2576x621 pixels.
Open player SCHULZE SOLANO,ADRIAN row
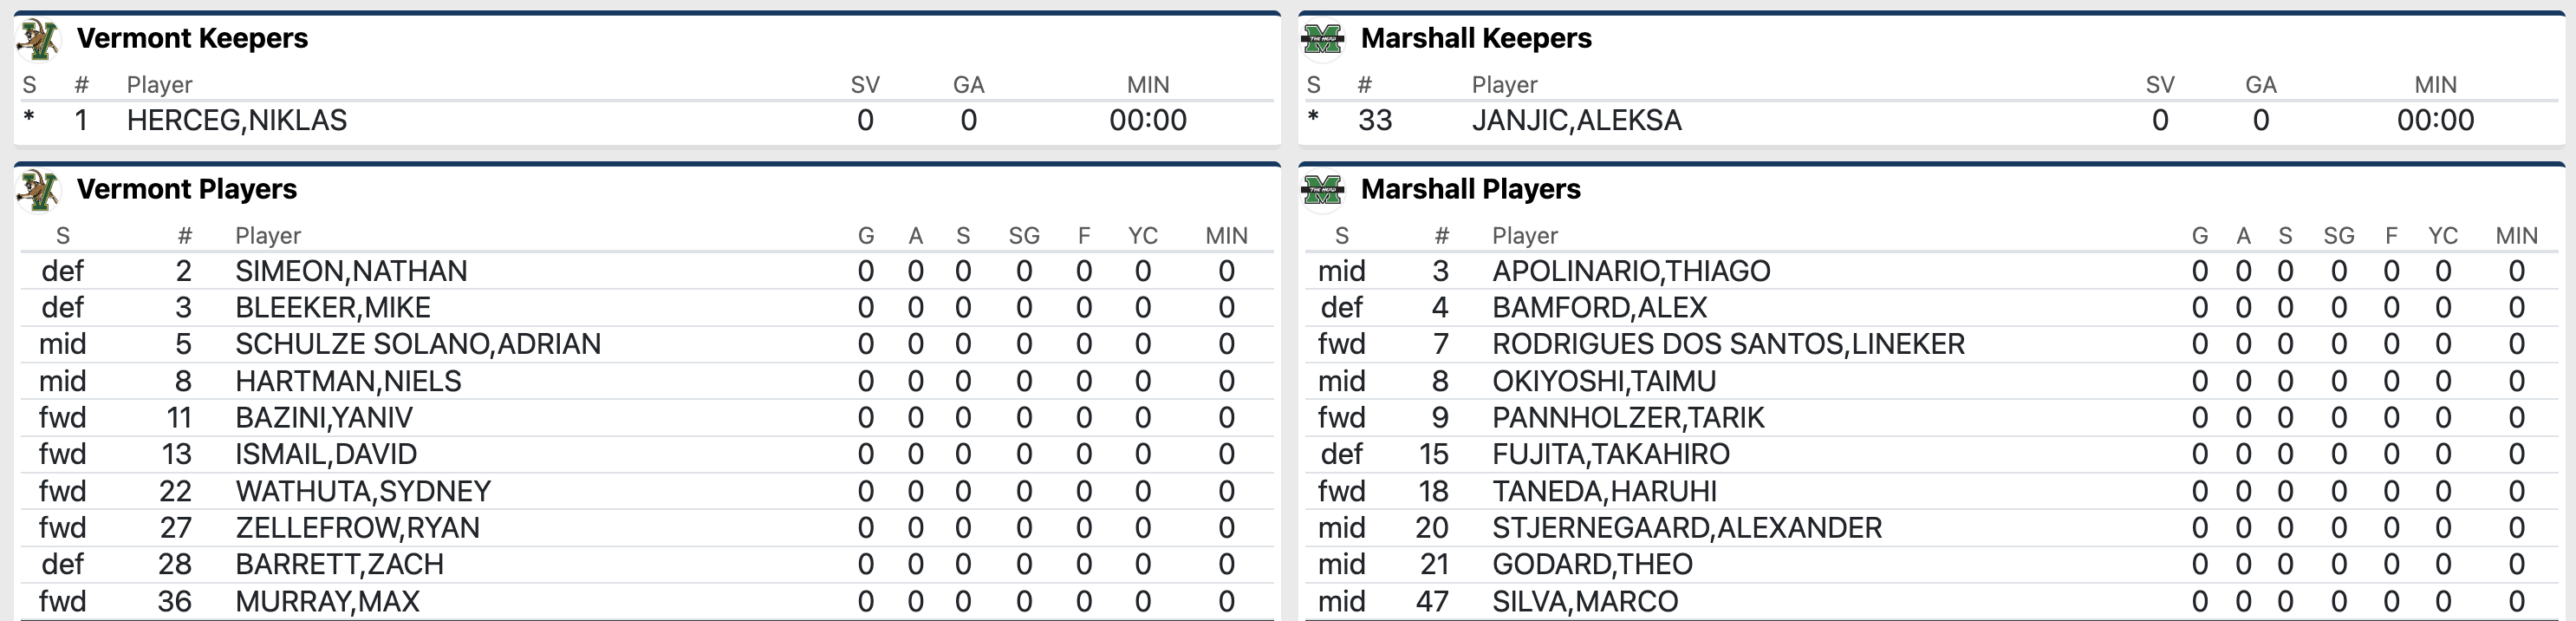click(418, 344)
